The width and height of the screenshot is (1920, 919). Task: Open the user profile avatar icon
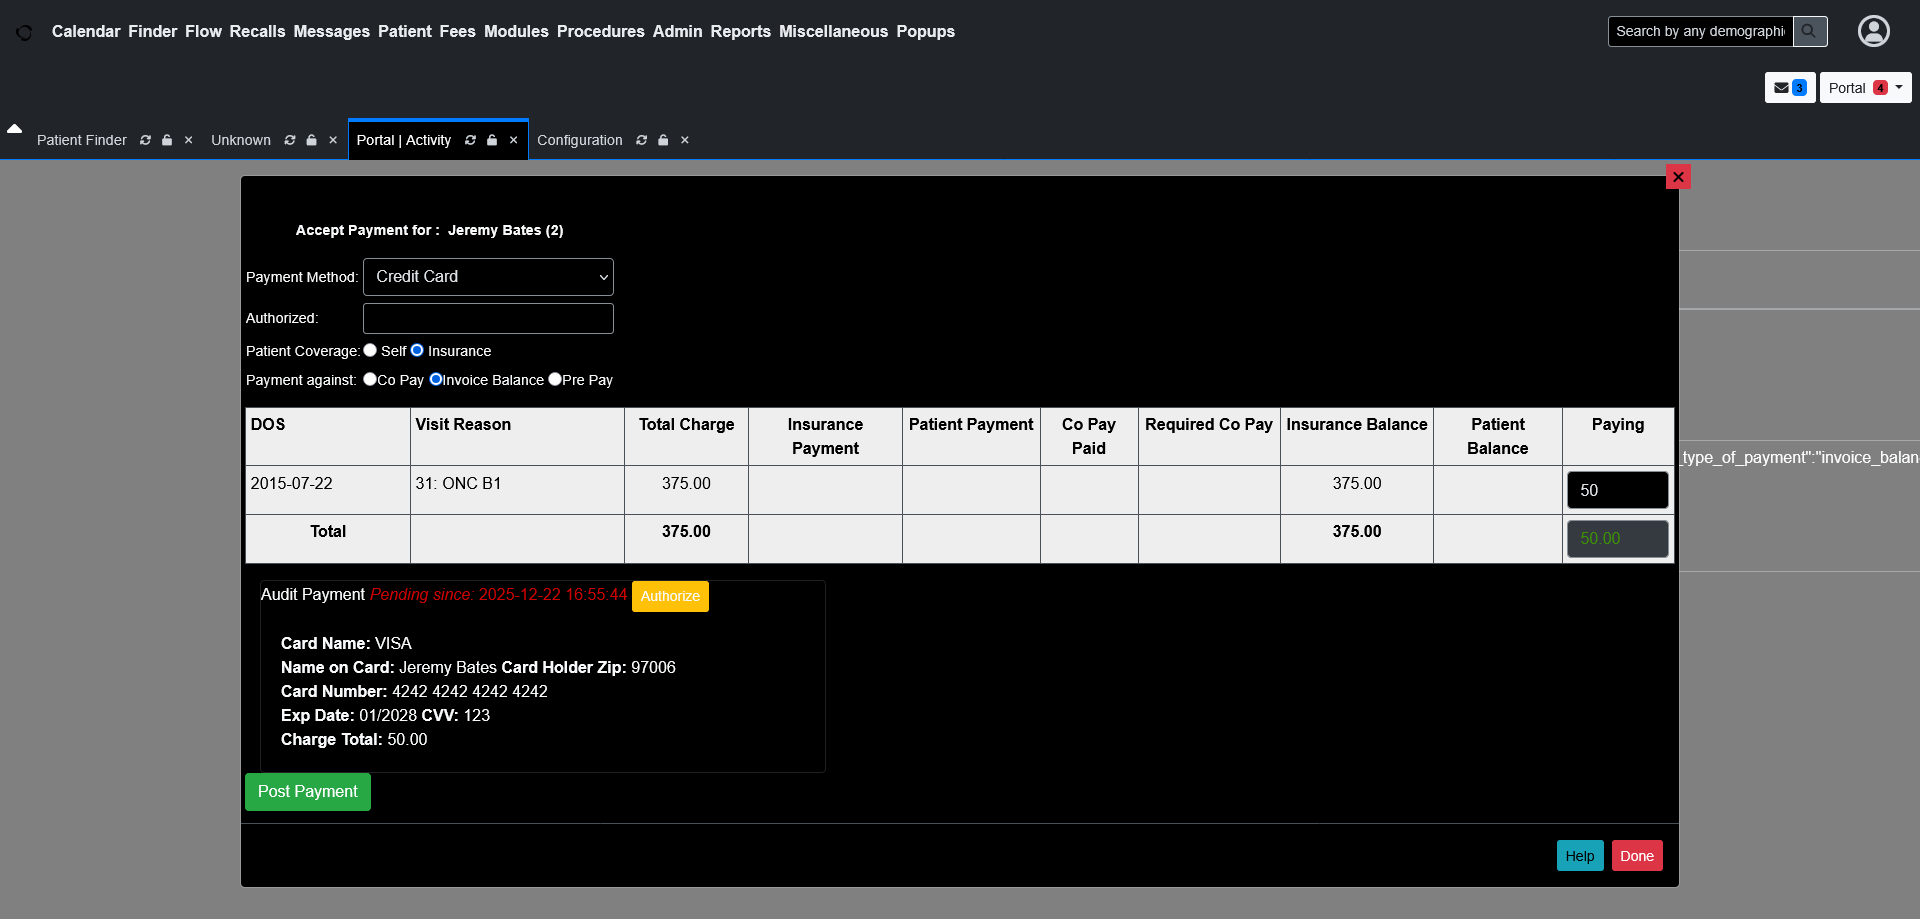pyautogui.click(x=1873, y=31)
